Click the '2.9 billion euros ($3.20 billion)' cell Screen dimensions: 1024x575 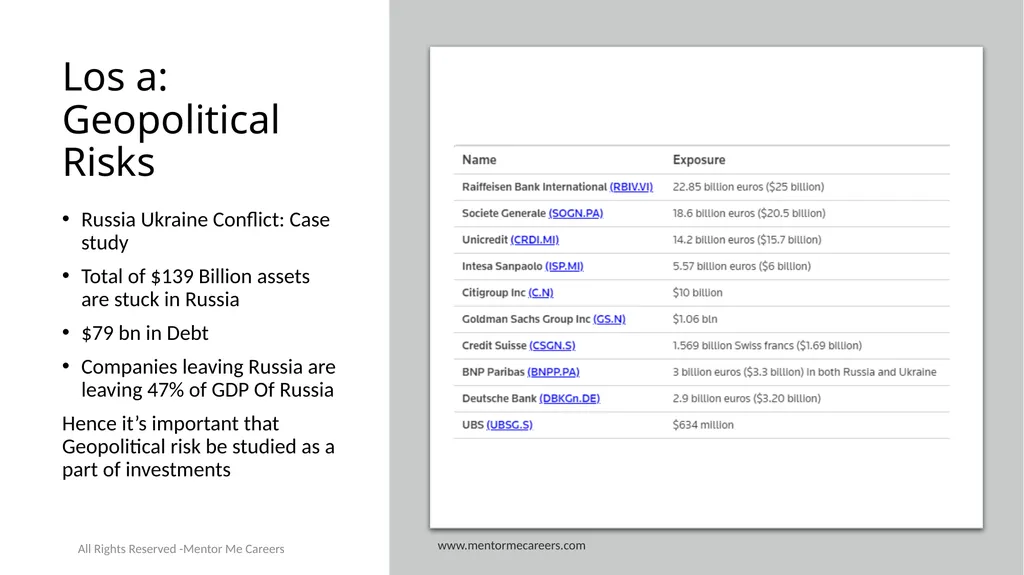746,399
